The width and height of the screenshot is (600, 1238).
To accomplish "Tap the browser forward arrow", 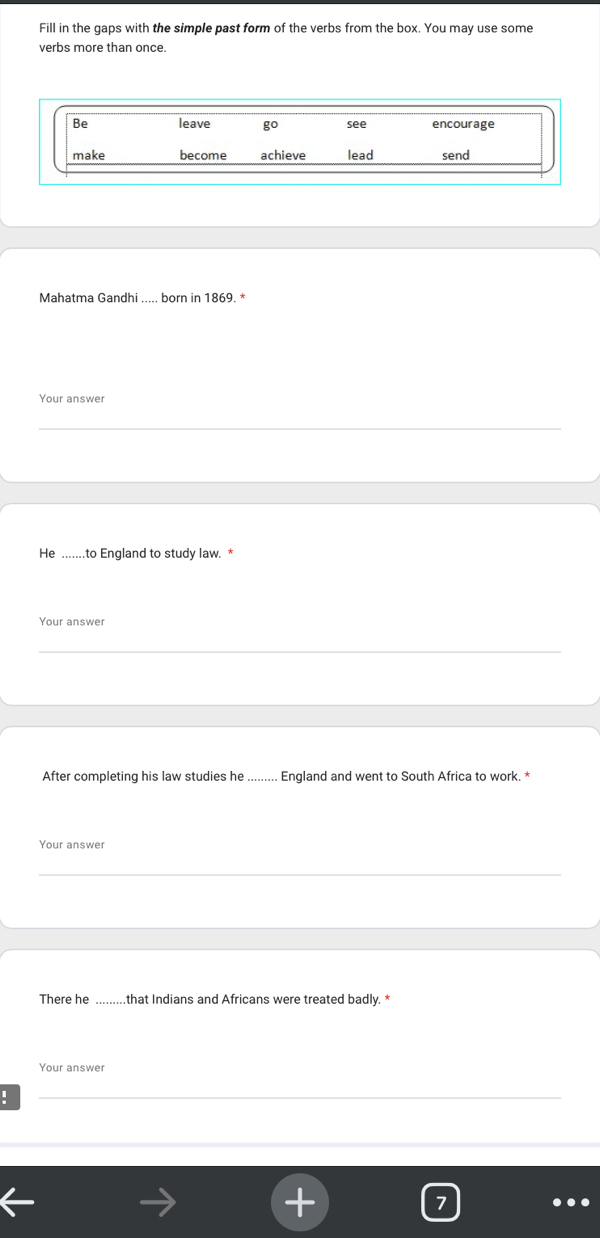I will (x=158, y=1202).
